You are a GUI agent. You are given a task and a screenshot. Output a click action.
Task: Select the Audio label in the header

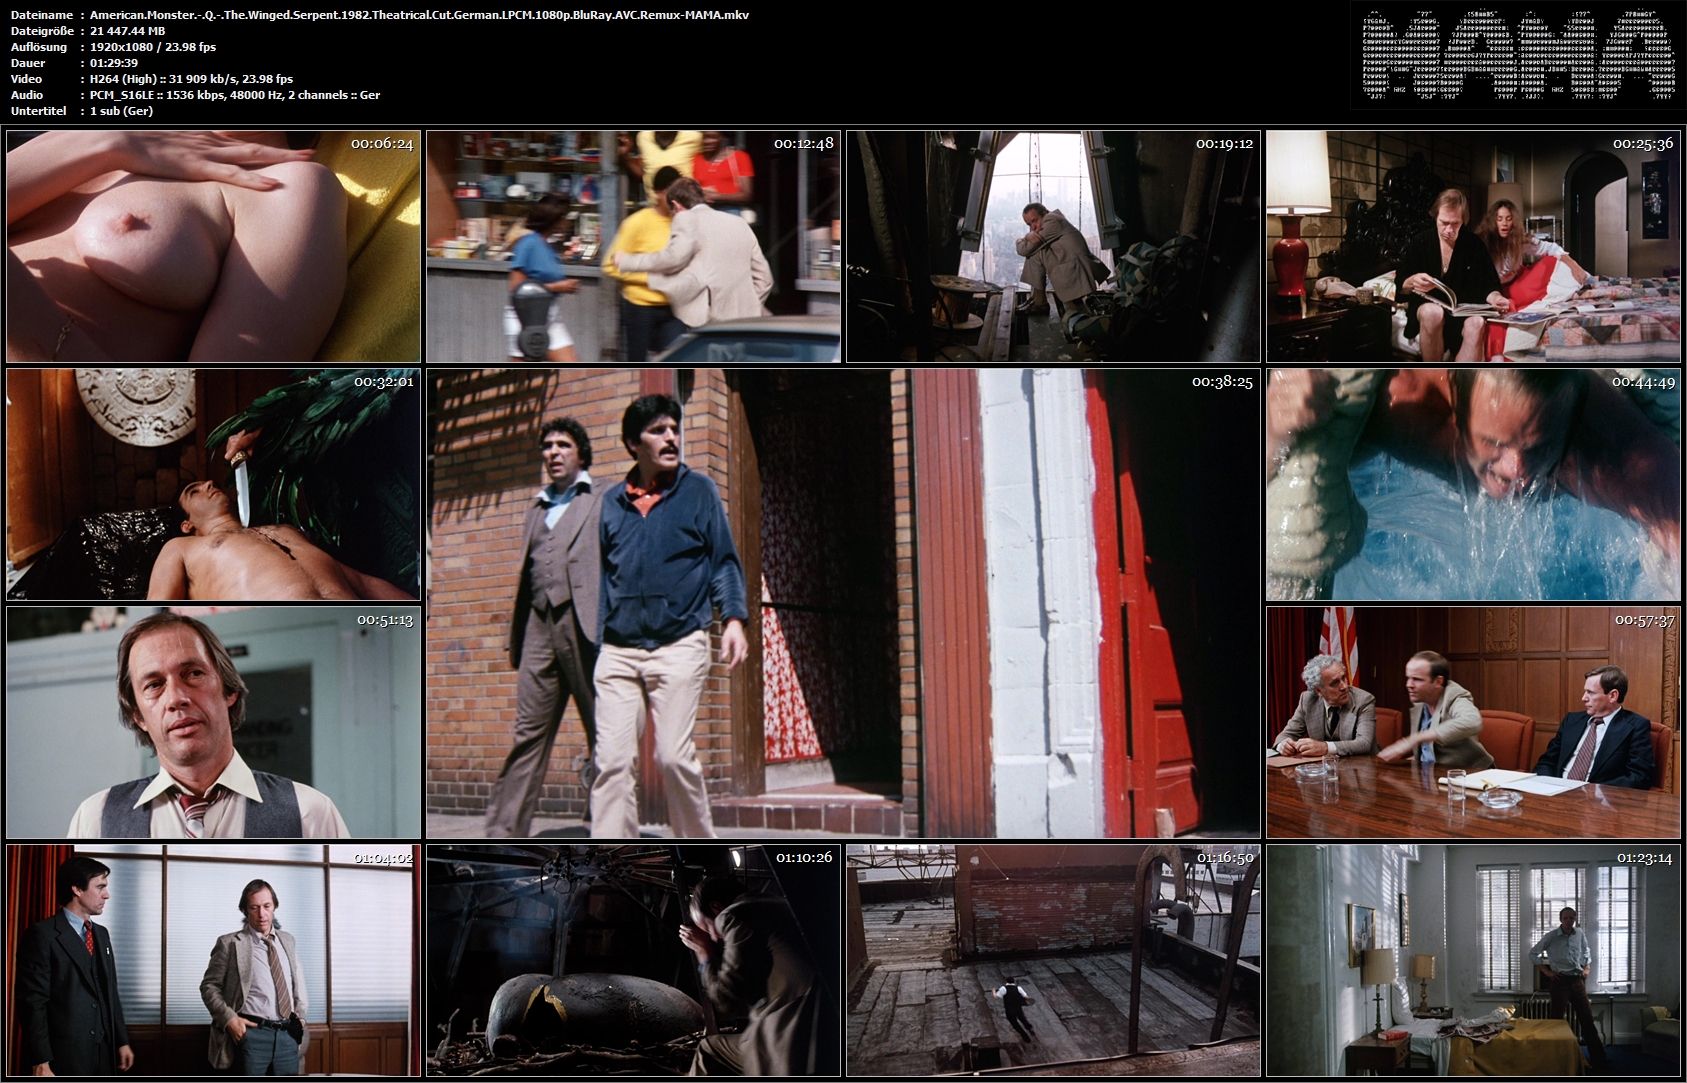pos(27,95)
